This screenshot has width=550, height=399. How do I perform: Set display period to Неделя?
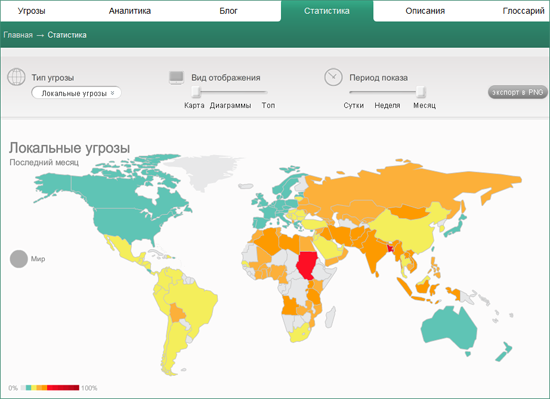387,105
